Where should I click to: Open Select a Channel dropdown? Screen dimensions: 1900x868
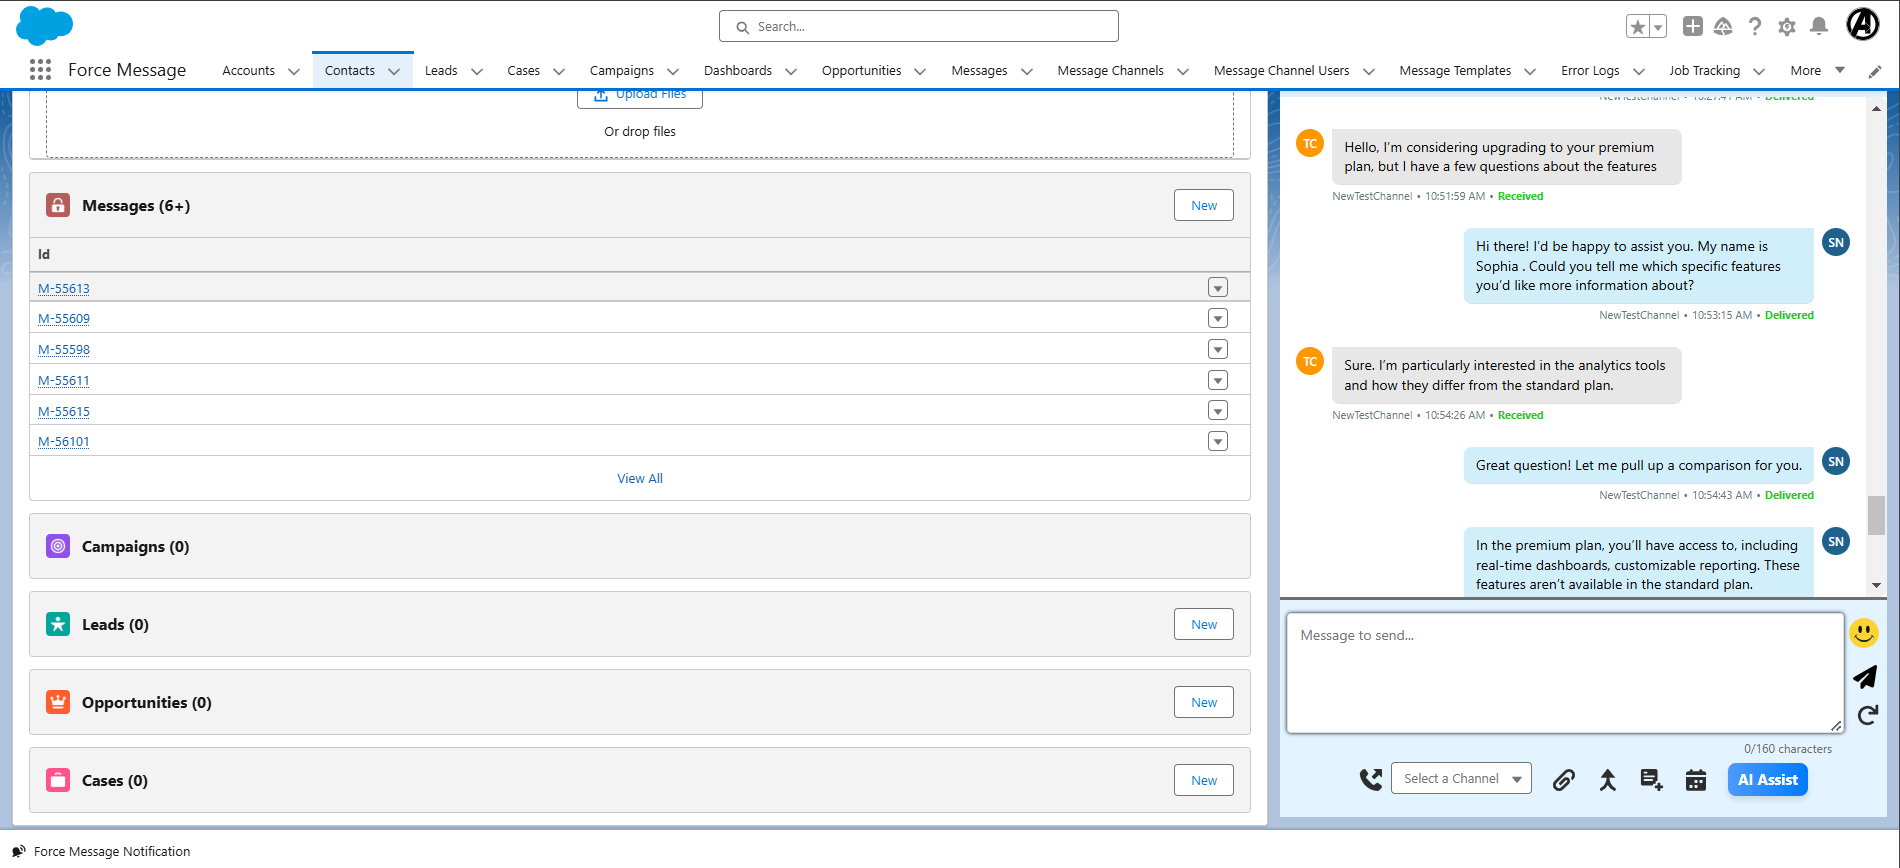(1461, 779)
